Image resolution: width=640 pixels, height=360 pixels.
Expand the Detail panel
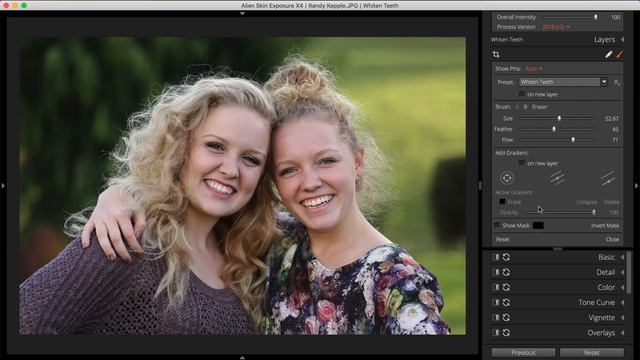coord(622,272)
